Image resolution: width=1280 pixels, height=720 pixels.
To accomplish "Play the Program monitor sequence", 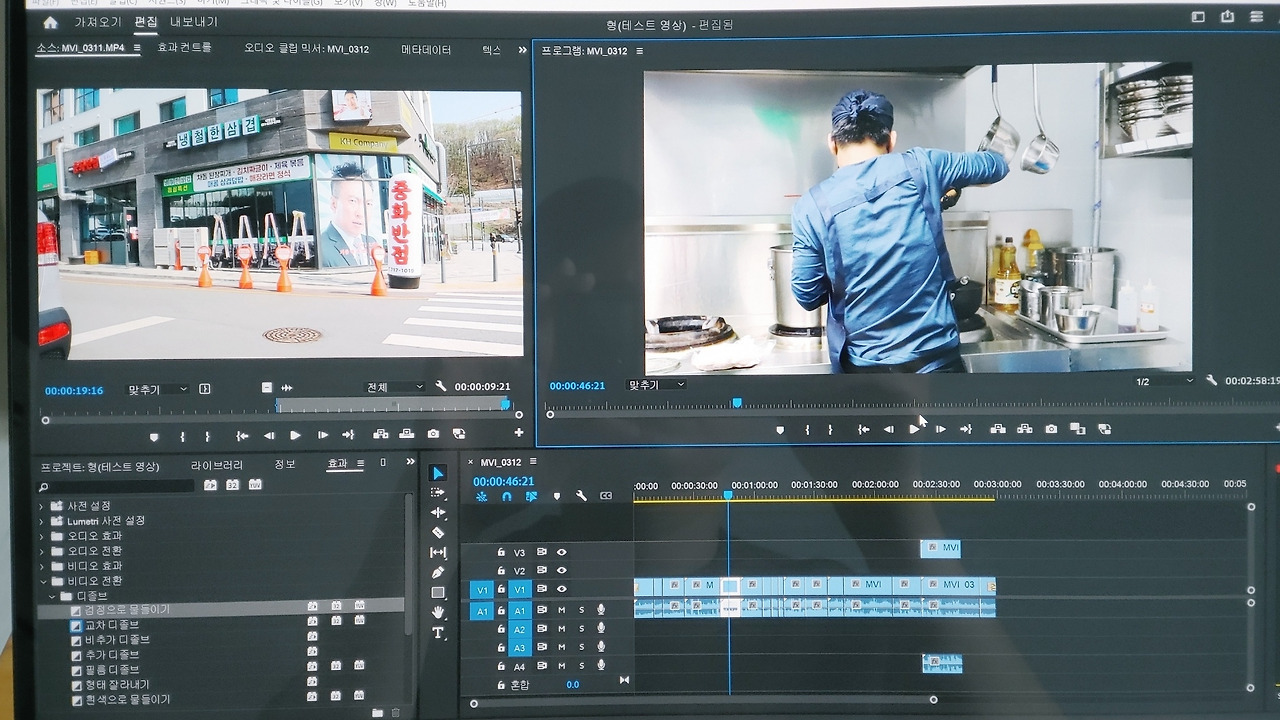I will pos(914,429).
